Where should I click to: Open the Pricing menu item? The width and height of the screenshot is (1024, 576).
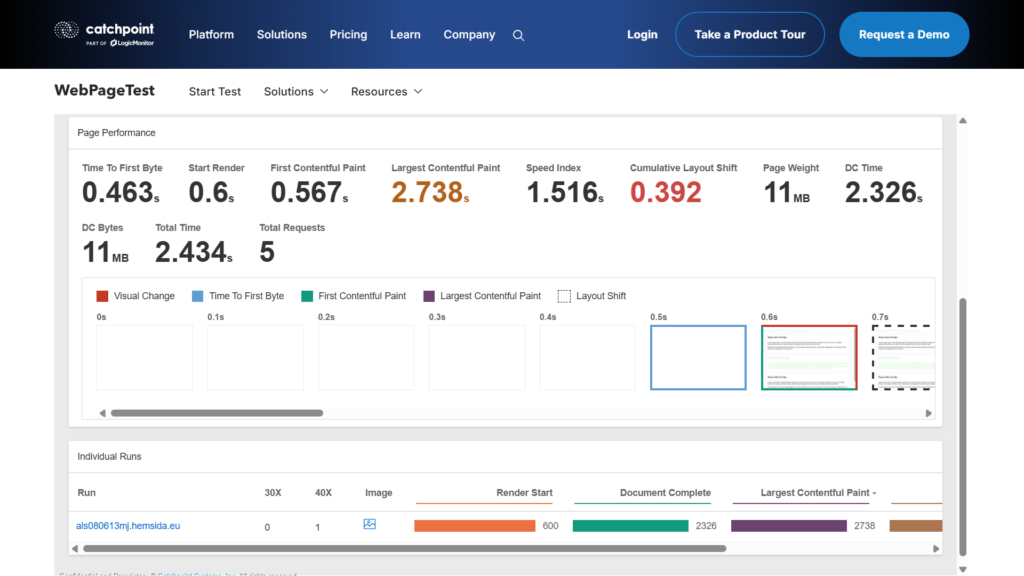pos(348,34)
